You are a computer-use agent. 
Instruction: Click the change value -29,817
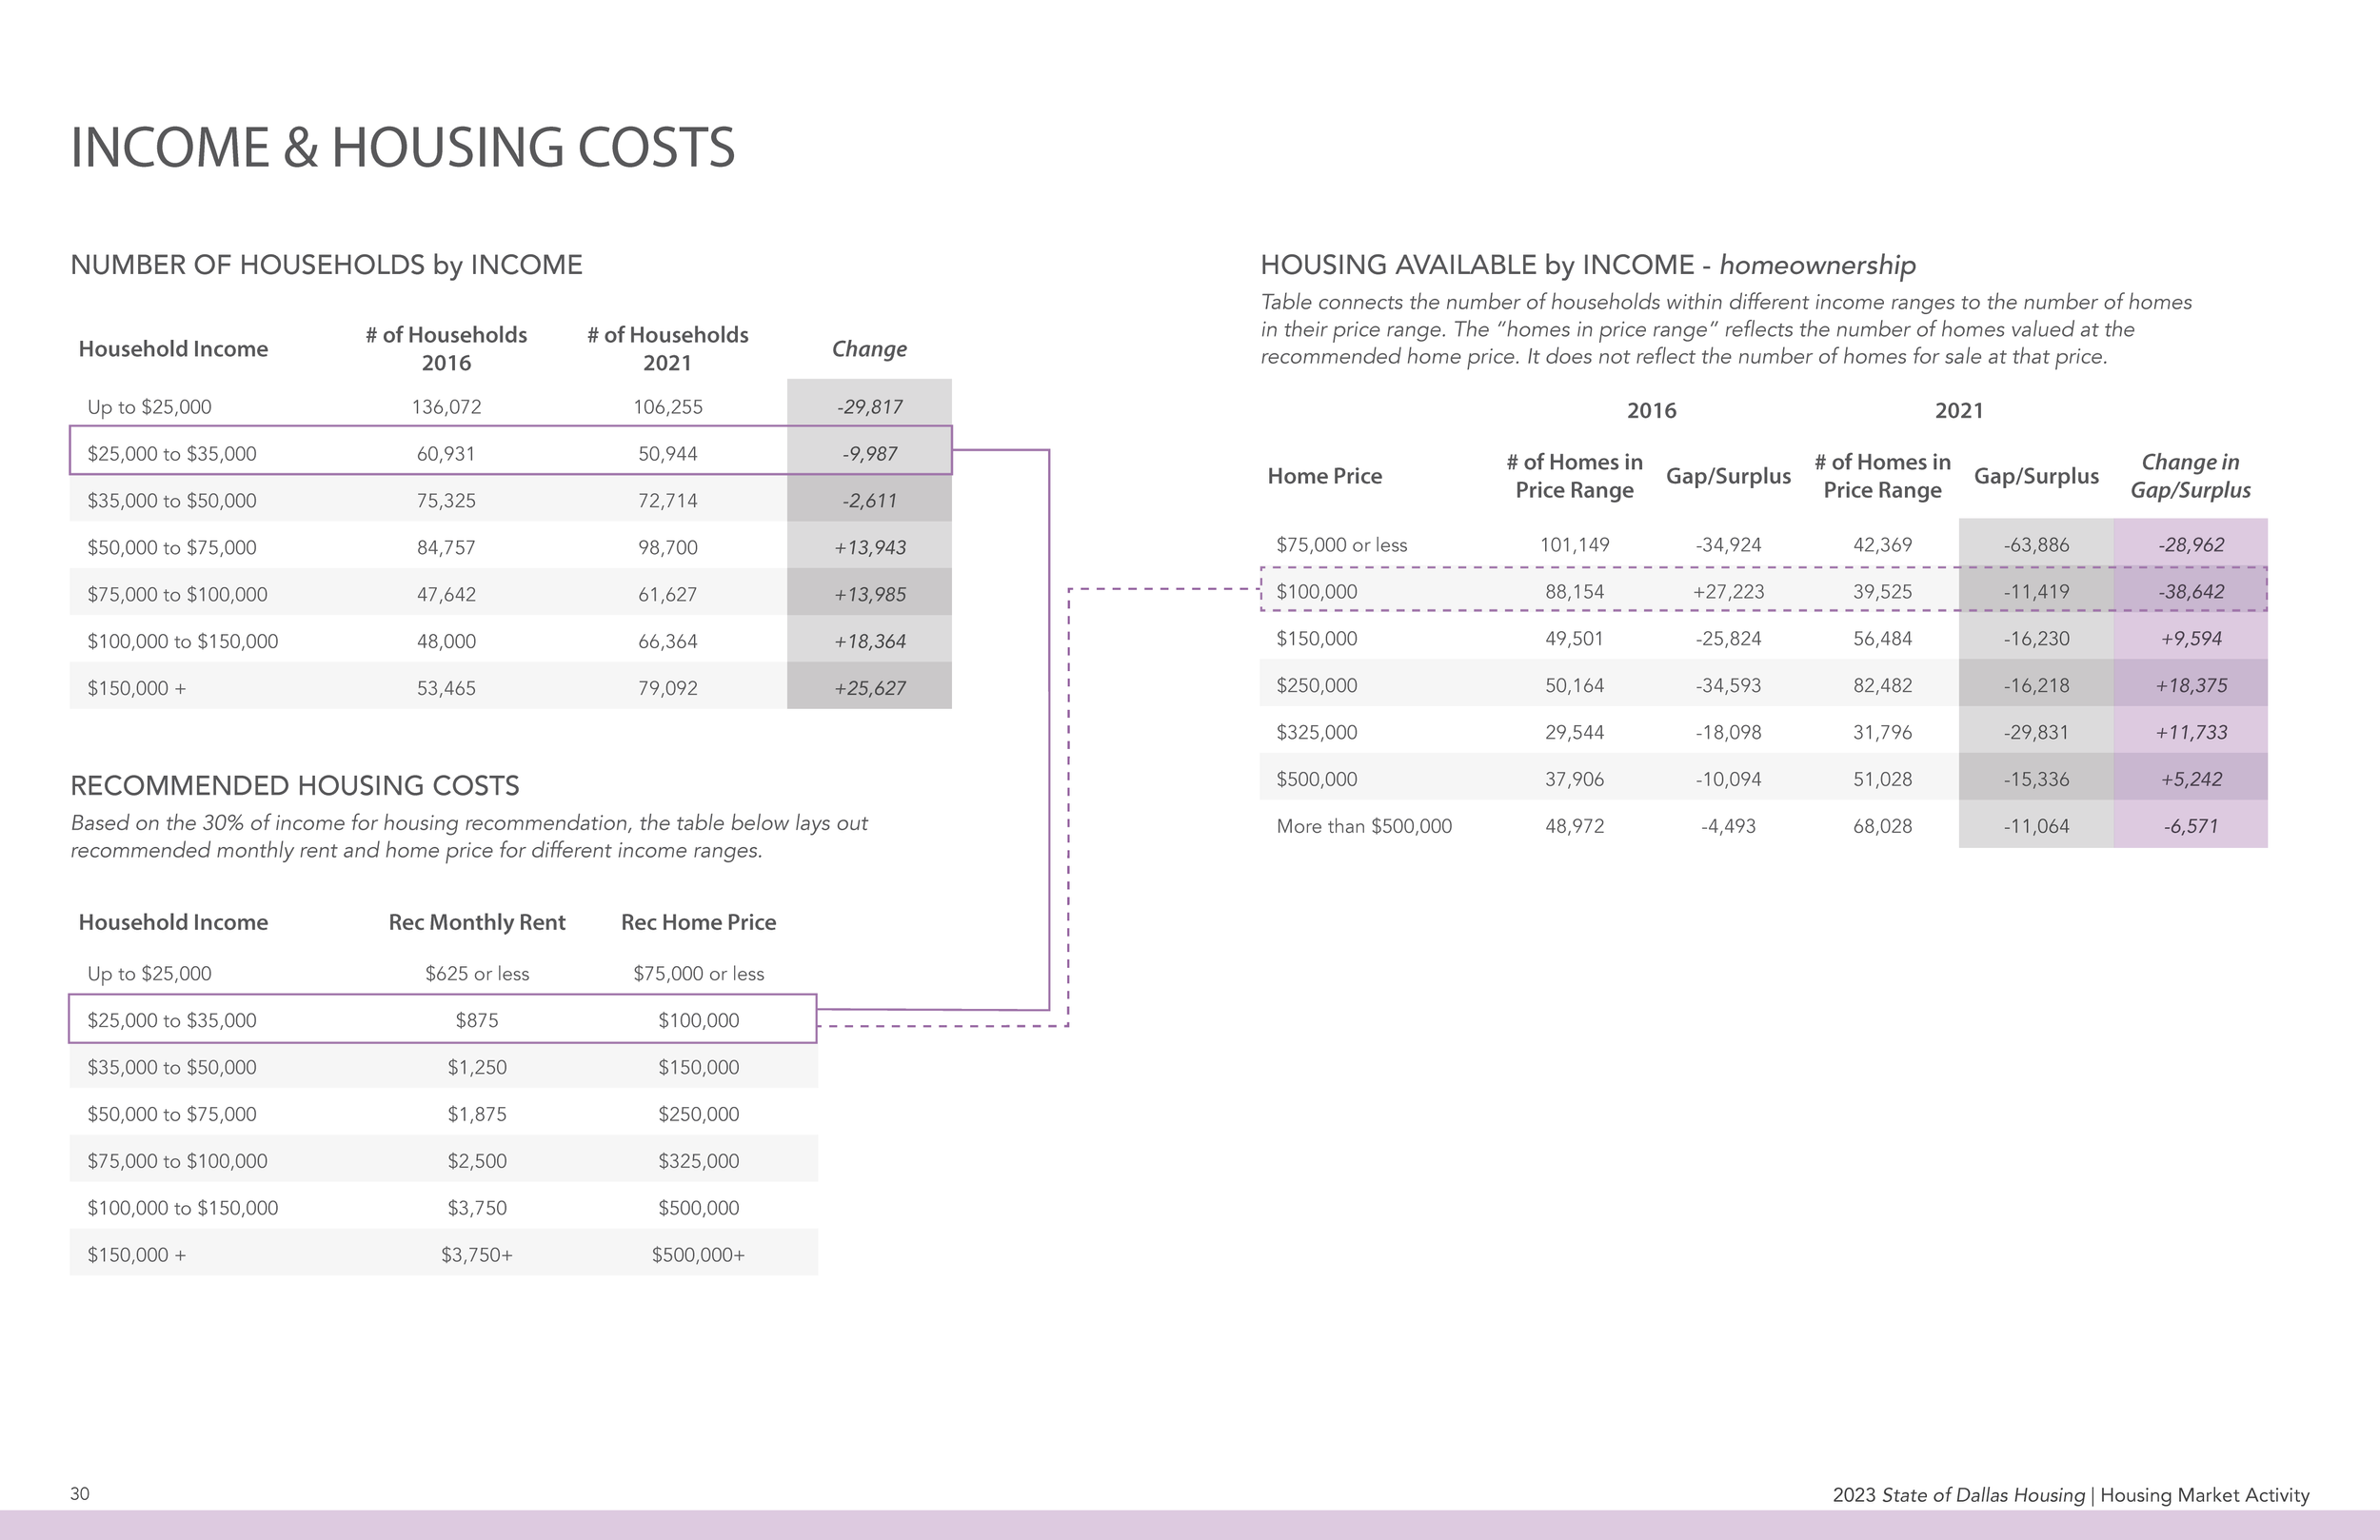(x=870, y=407)
